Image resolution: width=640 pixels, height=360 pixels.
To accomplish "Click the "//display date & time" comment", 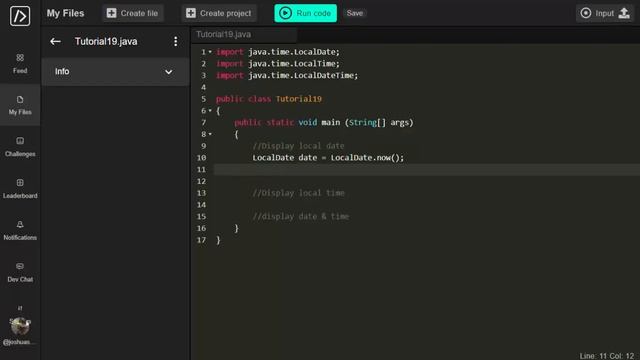I will [x=301, y=216].
